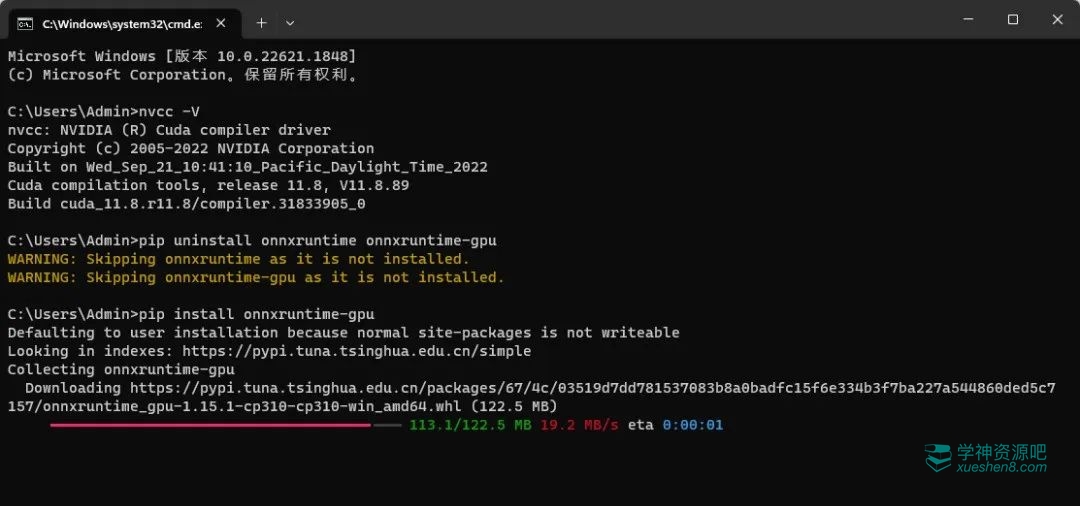Viewport: 1080px width, 506px height.
Task: Click the pink download progress bar
Action: coord(210,425)
